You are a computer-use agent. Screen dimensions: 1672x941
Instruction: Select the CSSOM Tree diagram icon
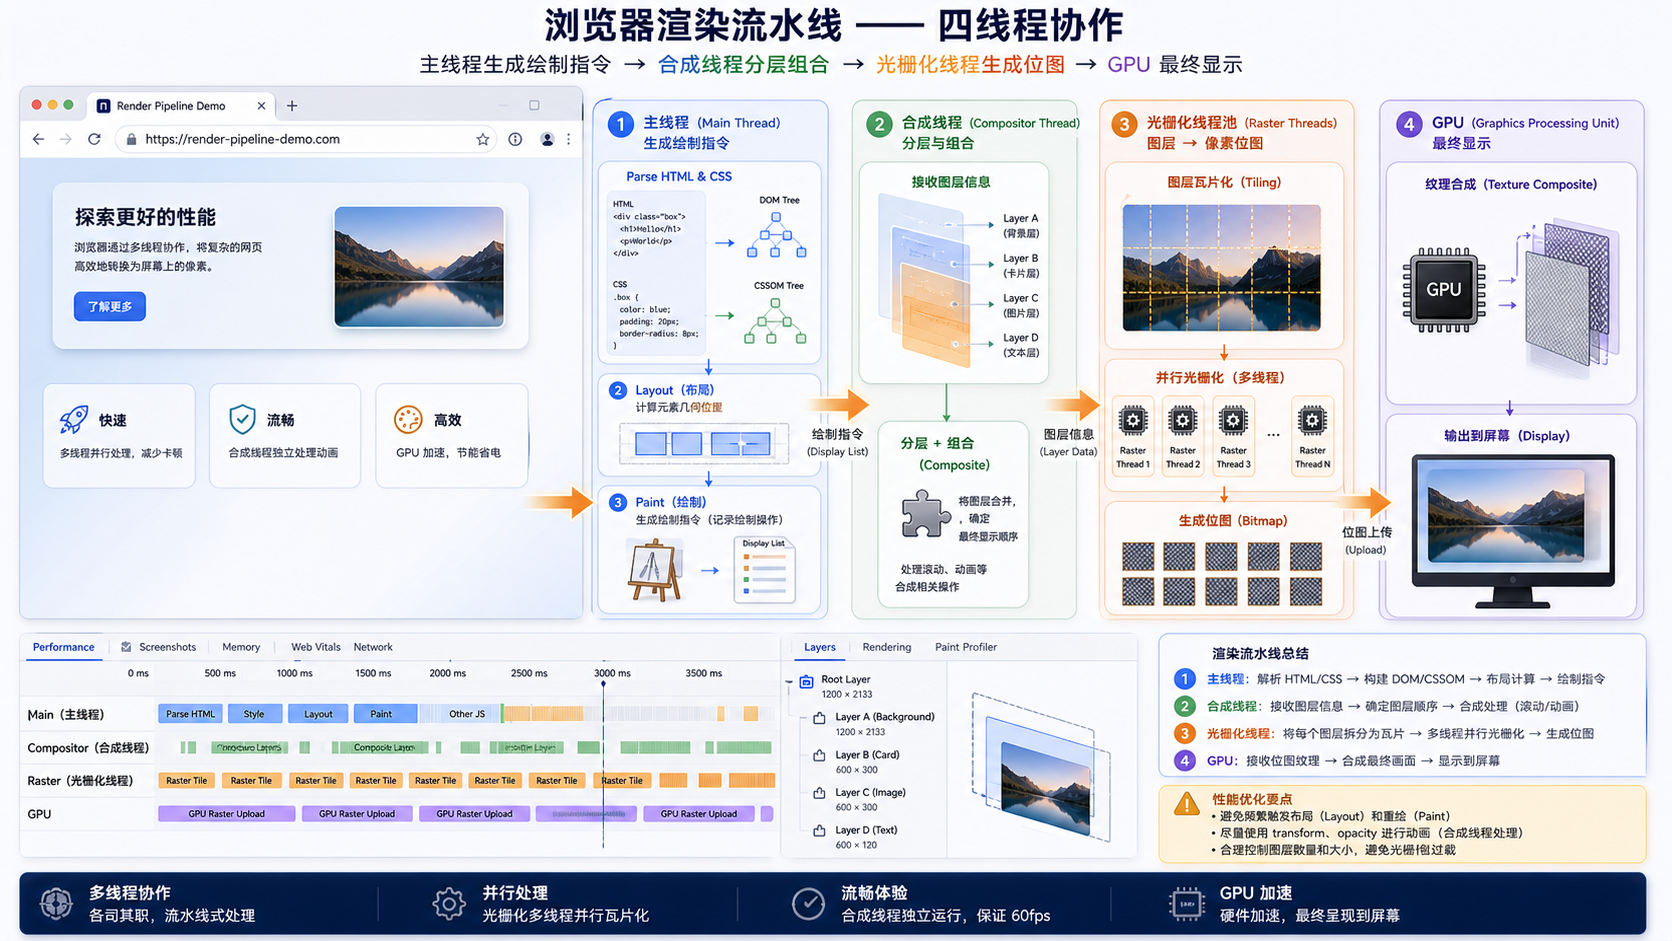pyautogui.click(x=776, y=320)
